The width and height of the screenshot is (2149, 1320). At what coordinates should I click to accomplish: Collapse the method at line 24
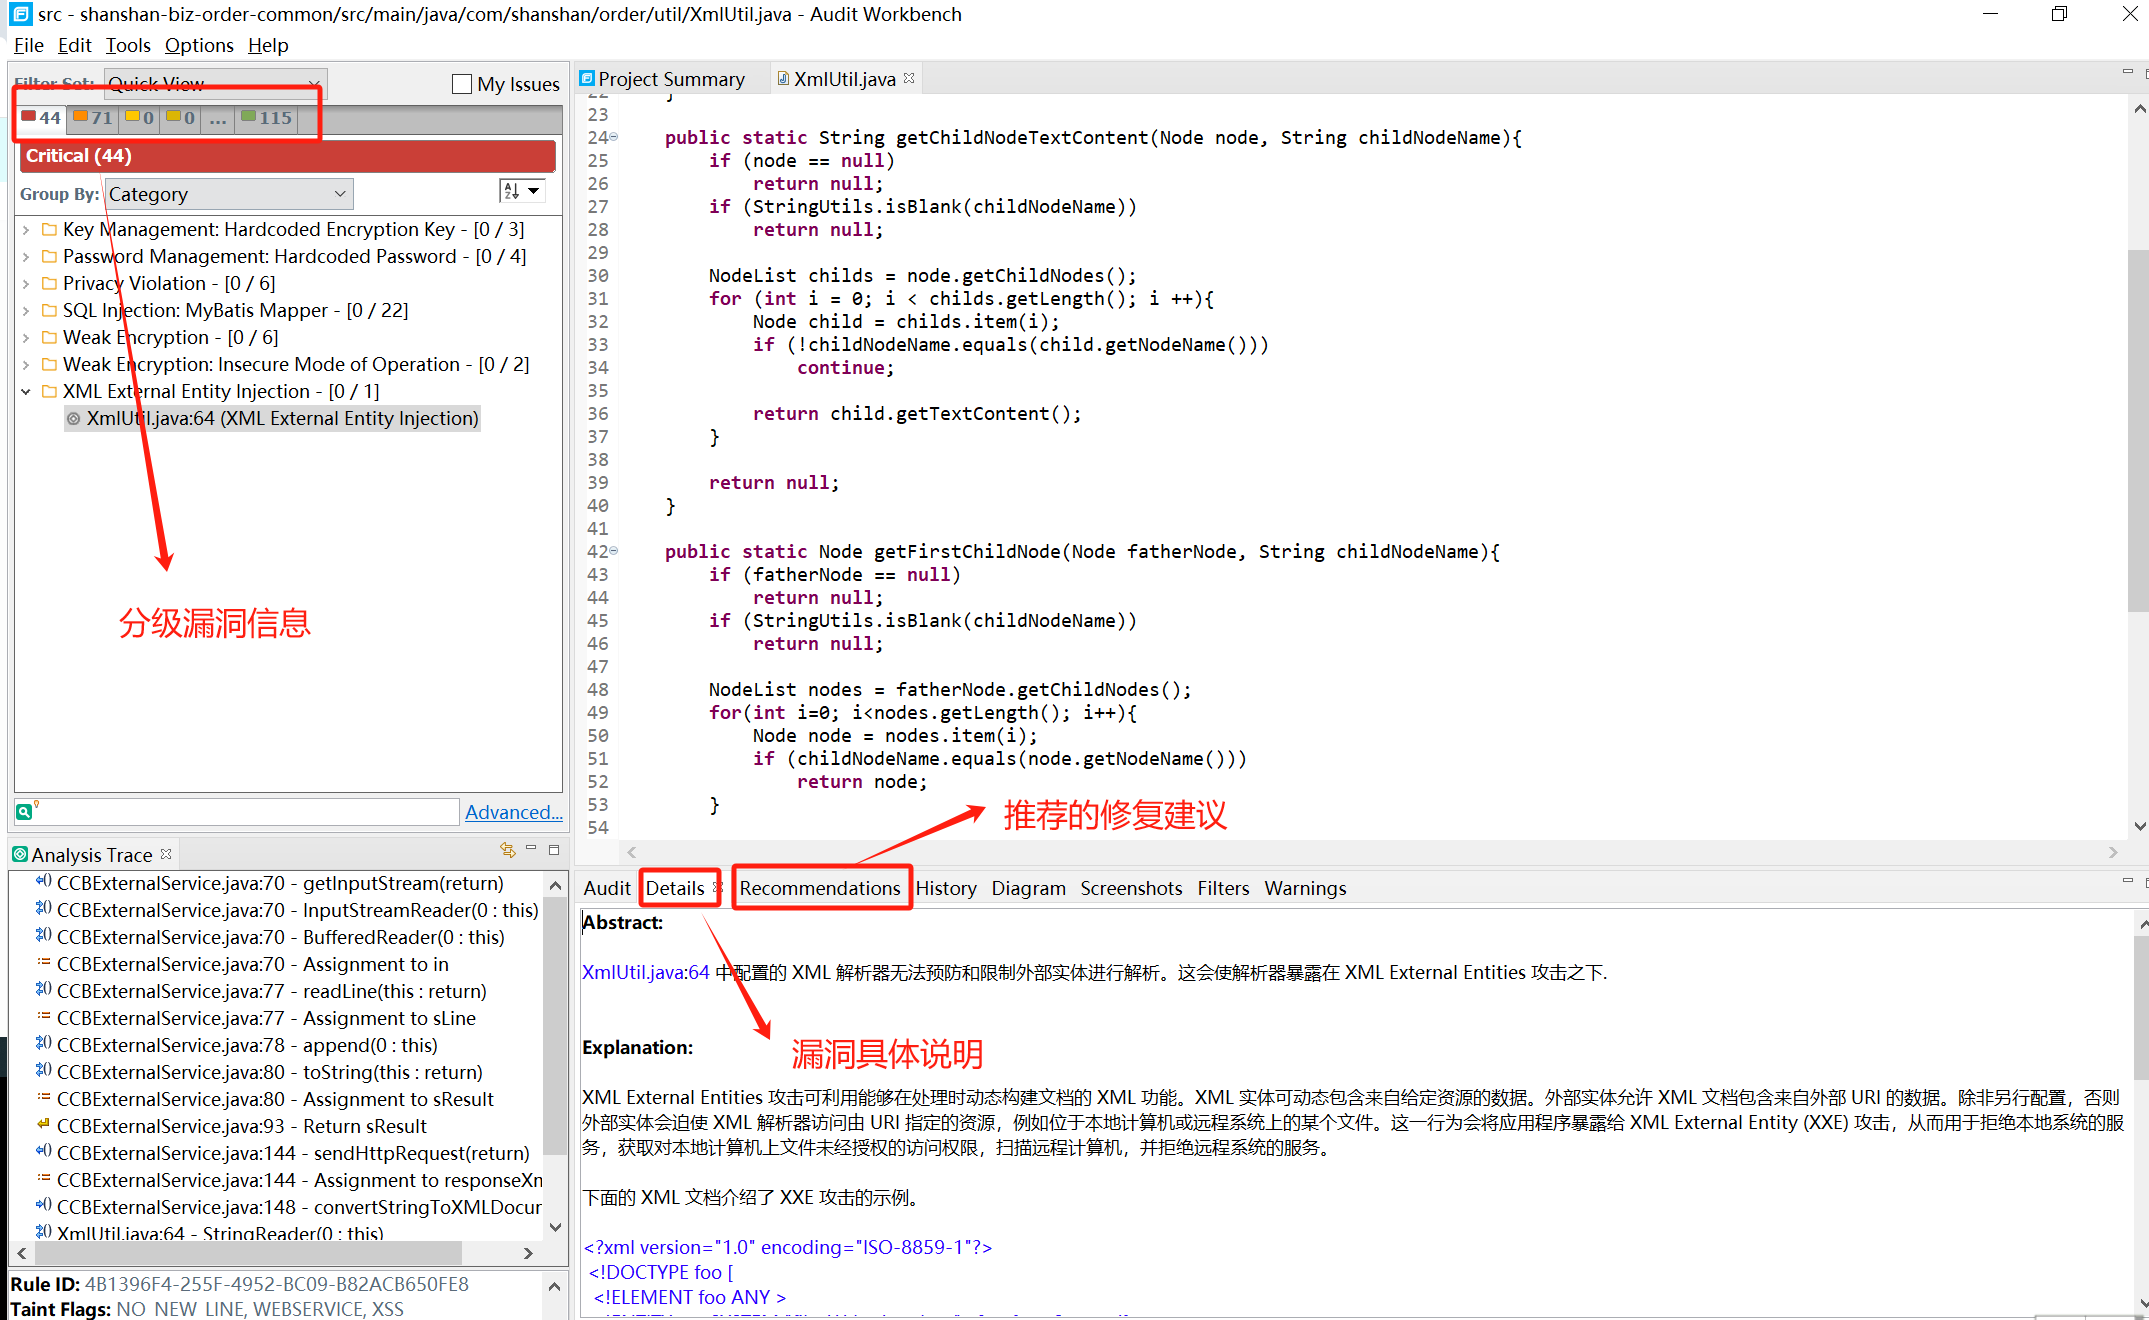coord(614,137)
